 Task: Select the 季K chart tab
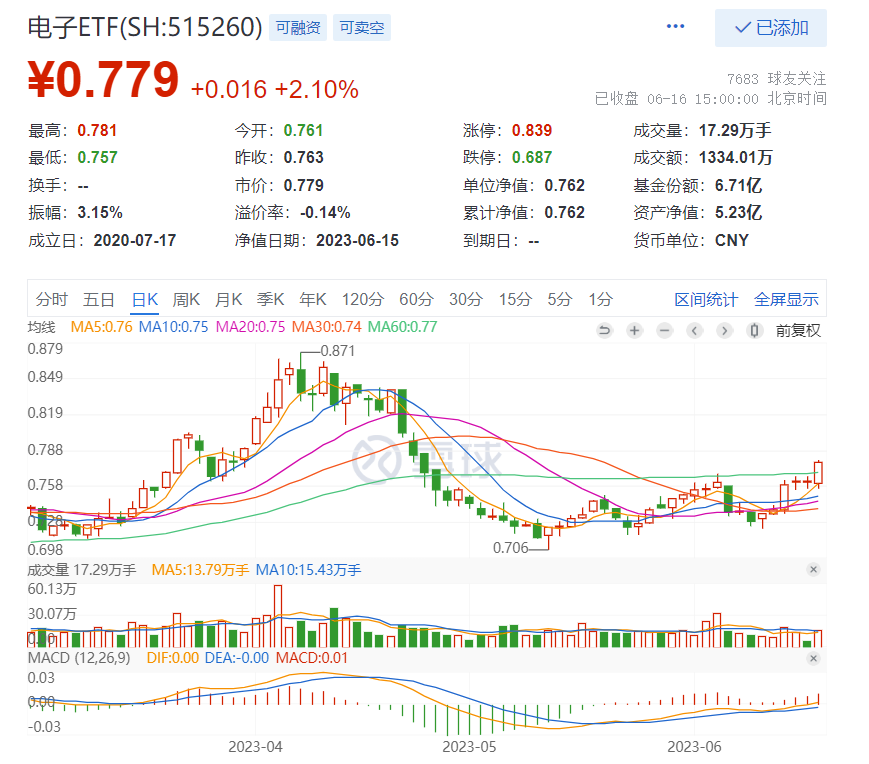[x=270, y=300]
